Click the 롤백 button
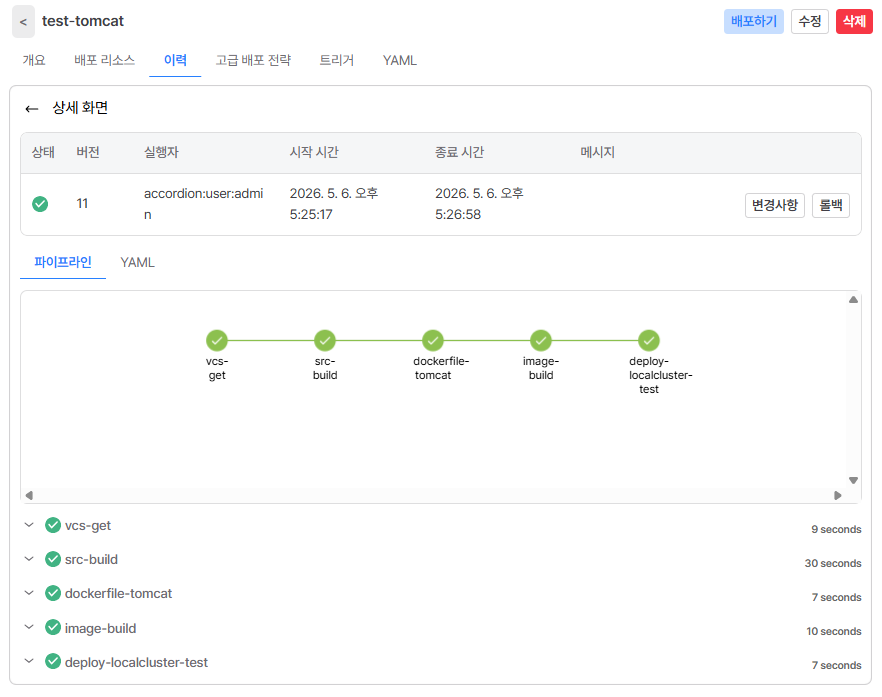Viewport: 882px width, 697px height. coord(830,205)
